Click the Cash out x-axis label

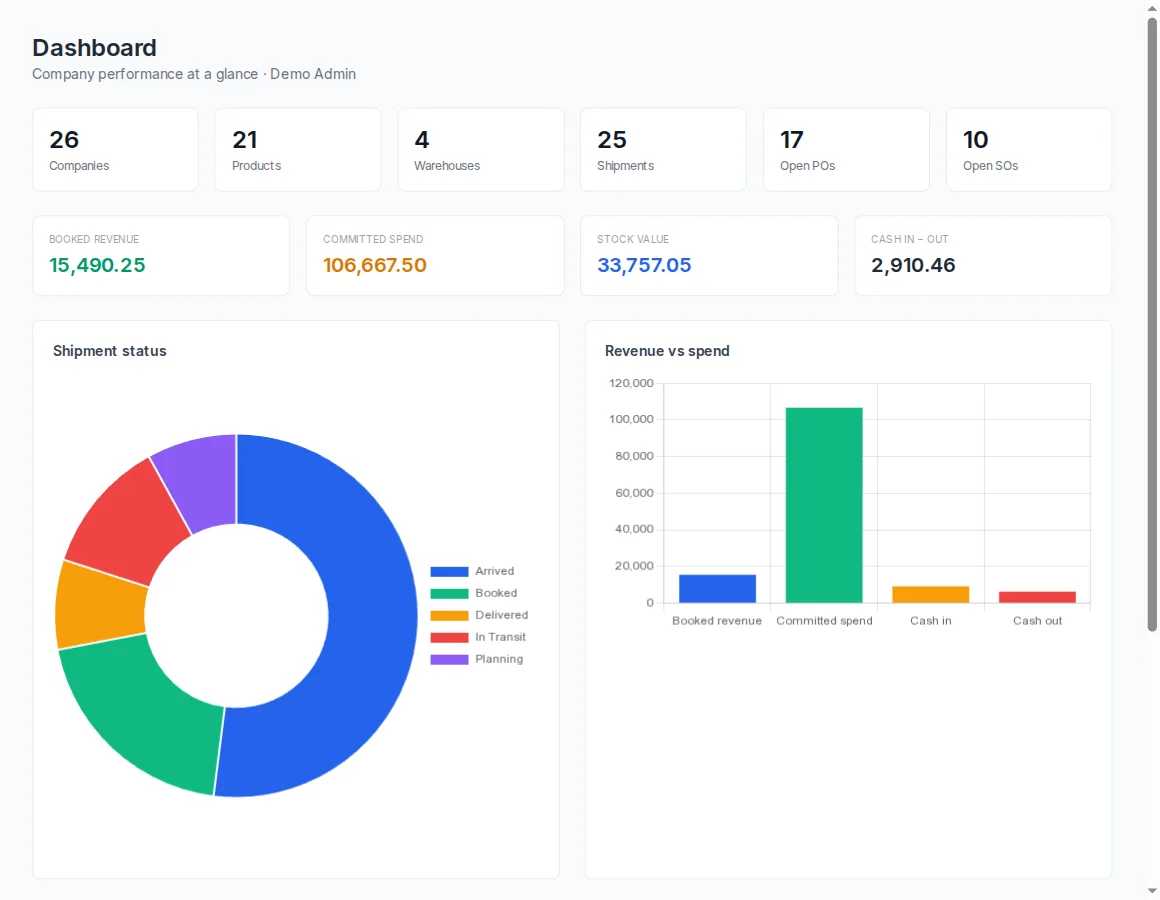tap(1037, 621)
